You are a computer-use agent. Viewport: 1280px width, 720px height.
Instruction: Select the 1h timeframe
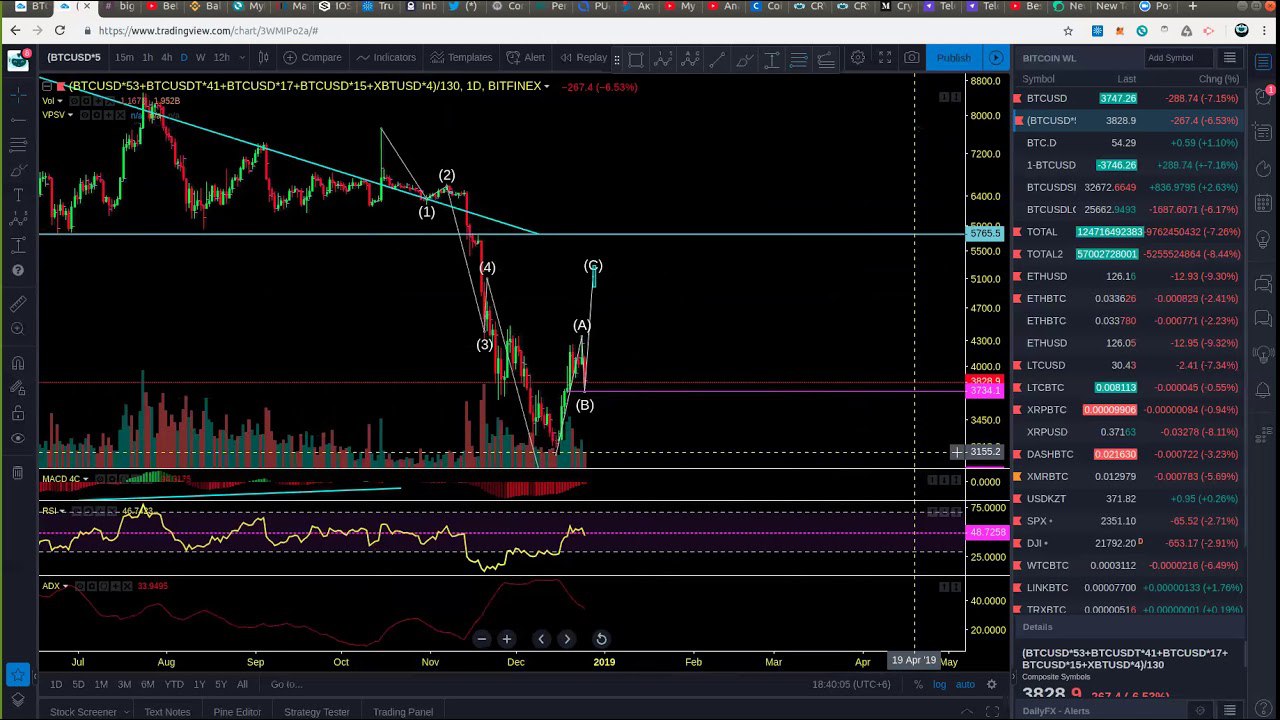coord(147,58)
